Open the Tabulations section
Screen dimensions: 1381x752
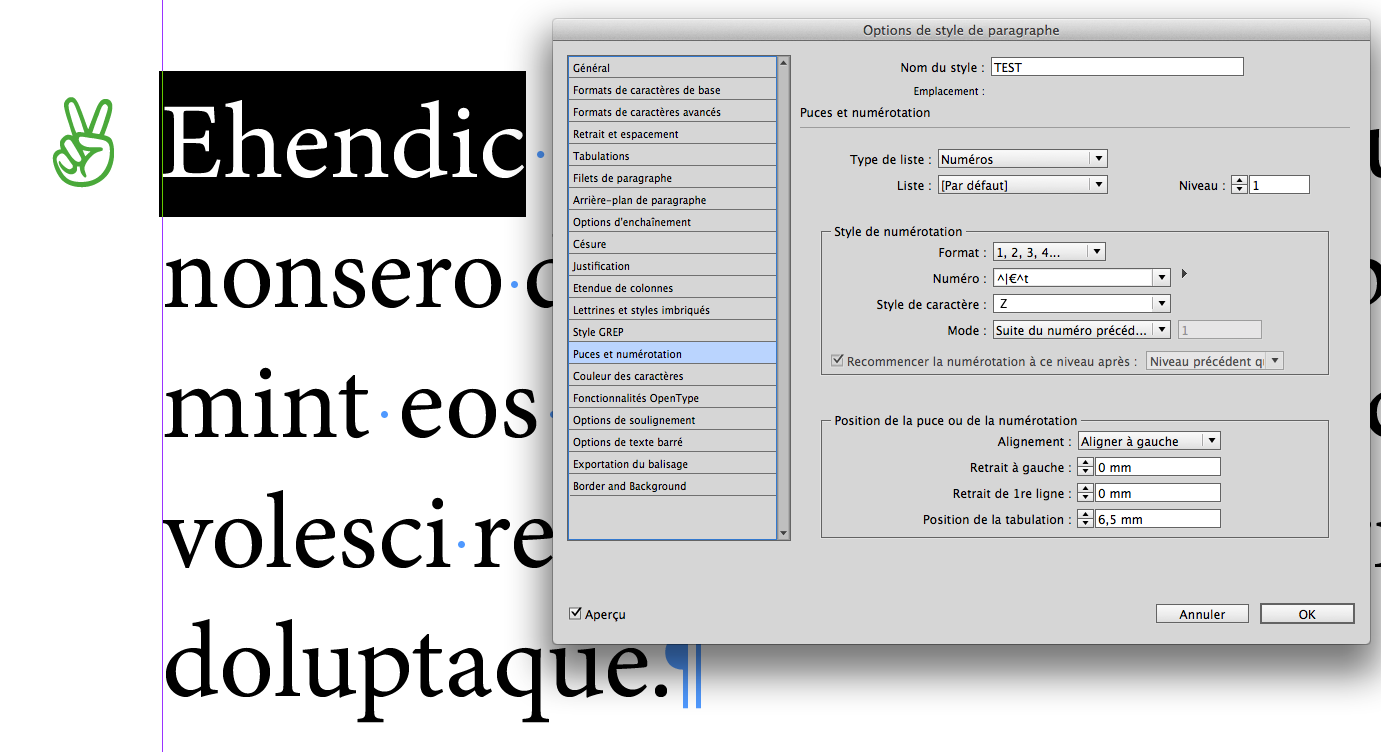click(672, 156)
